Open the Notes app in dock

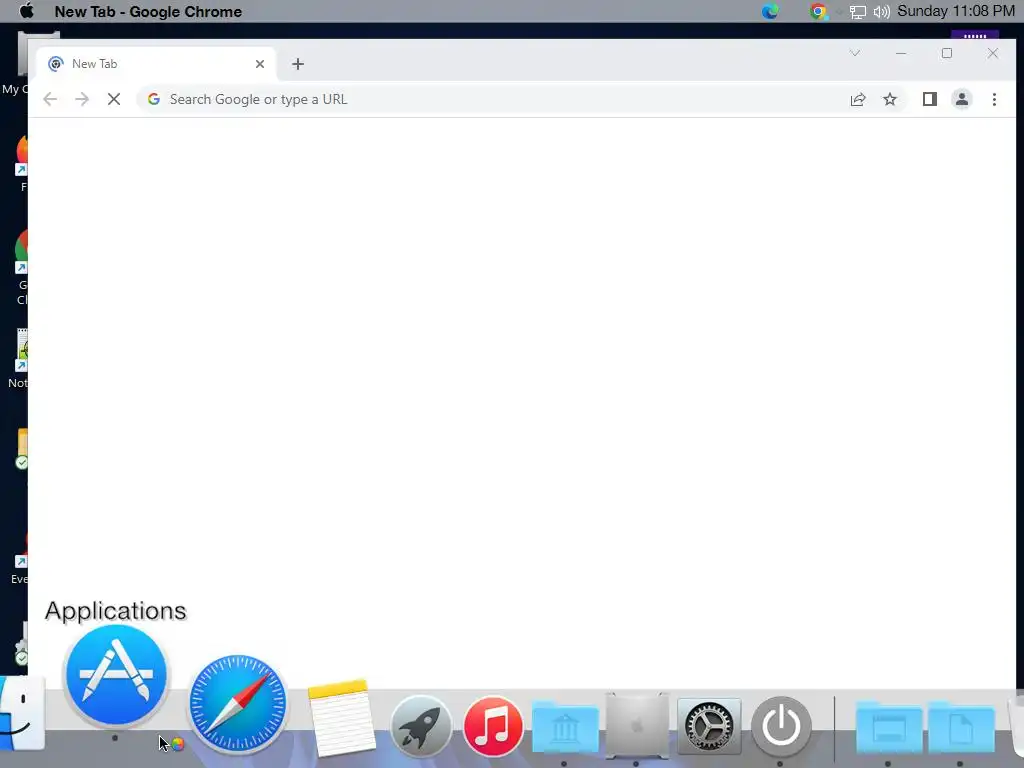tap(341, 717)
